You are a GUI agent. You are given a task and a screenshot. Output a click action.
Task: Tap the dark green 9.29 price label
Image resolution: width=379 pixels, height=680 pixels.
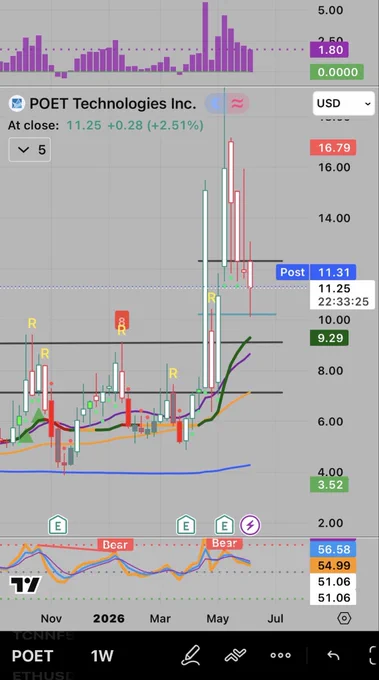(x=330, y=338)
